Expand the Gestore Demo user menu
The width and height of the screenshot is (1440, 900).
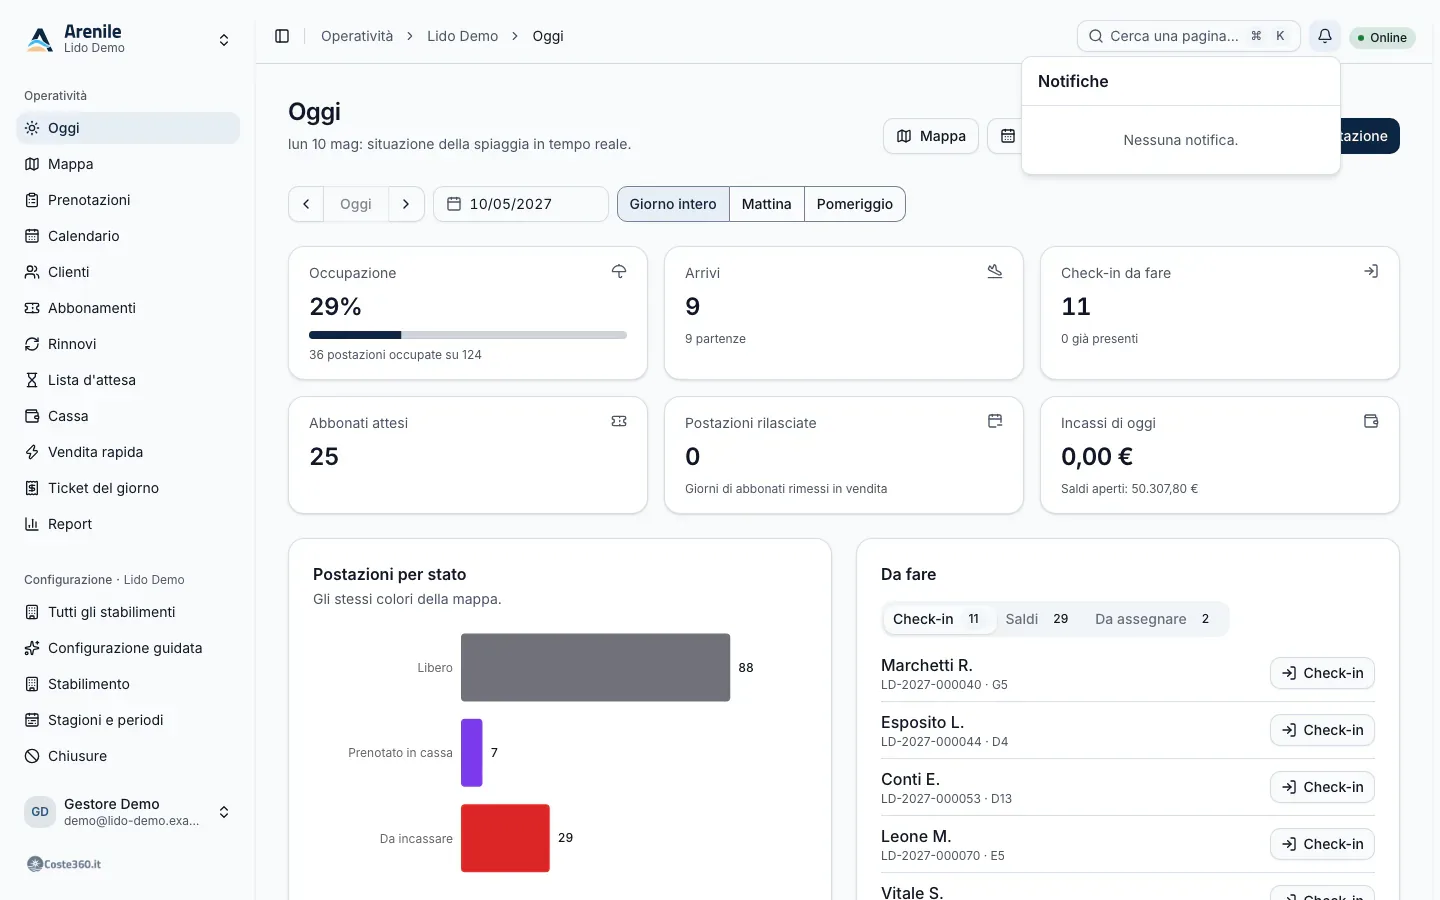click(128, 812)
